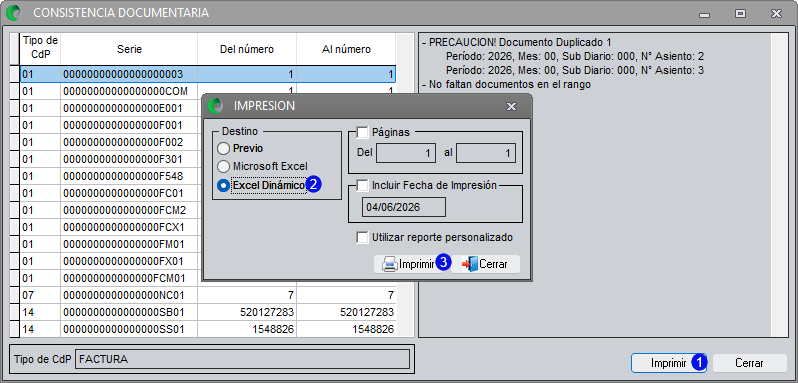
Task: Click the line mentioning N° Asiento: 2
Action: point(575,56)
